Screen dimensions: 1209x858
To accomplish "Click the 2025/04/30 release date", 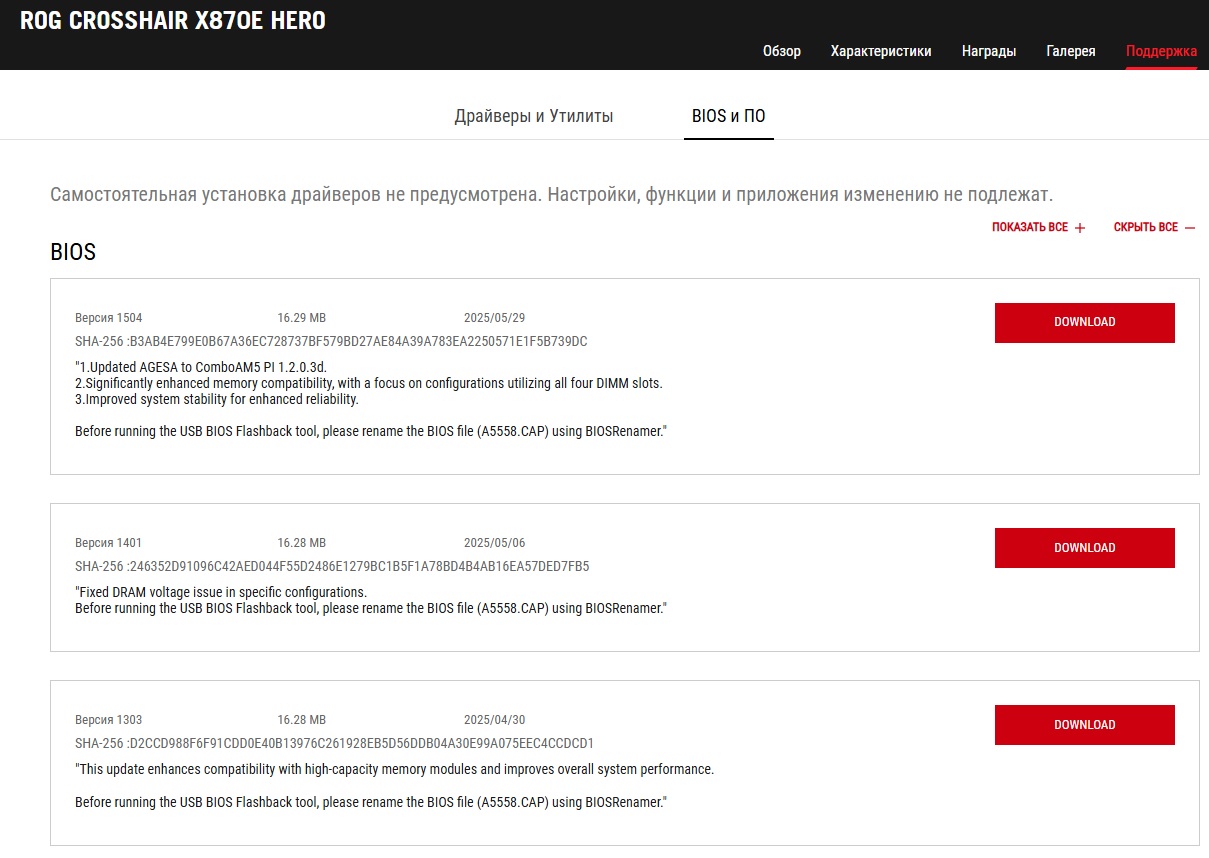I will 494,720.
